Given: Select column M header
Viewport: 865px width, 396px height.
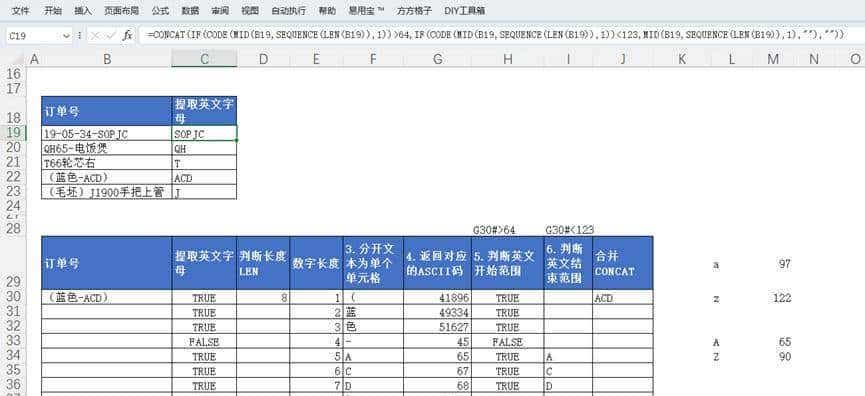Looking at the screenshot, I should pyautogui.click(x=773, y=59).
